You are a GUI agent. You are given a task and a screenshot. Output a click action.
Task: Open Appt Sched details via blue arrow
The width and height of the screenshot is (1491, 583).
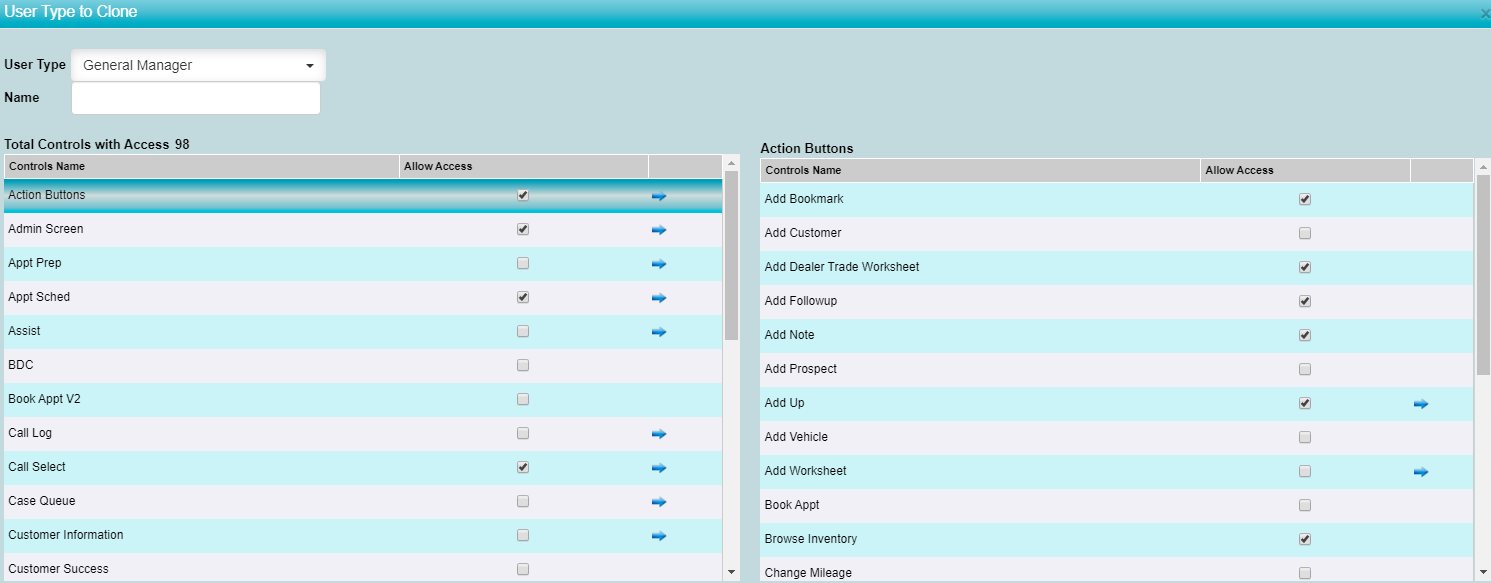click(x=658, y=298)
